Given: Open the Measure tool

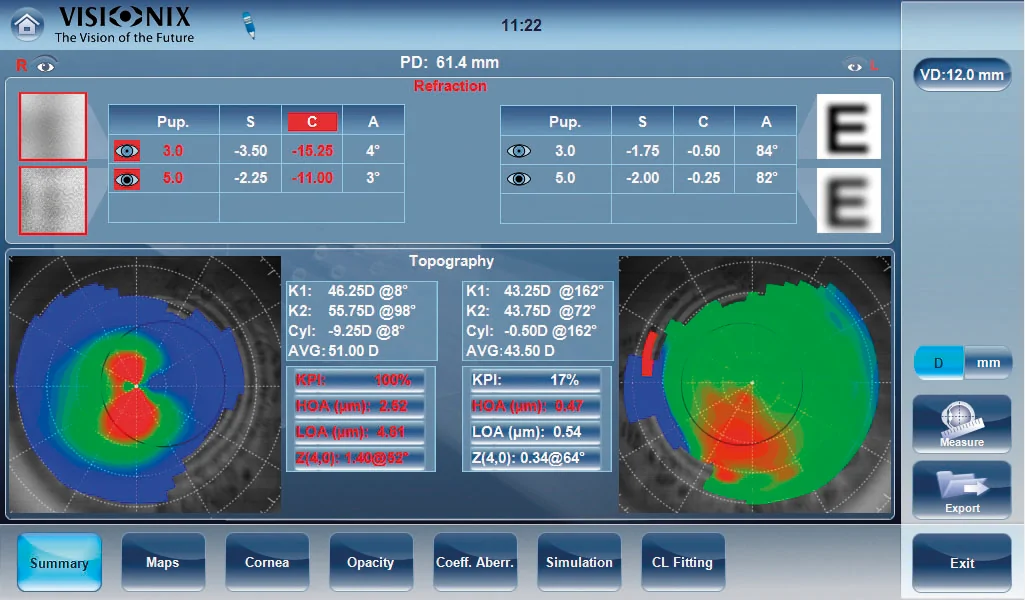Looking at the screenshot, I should click(x=962, y=424).
